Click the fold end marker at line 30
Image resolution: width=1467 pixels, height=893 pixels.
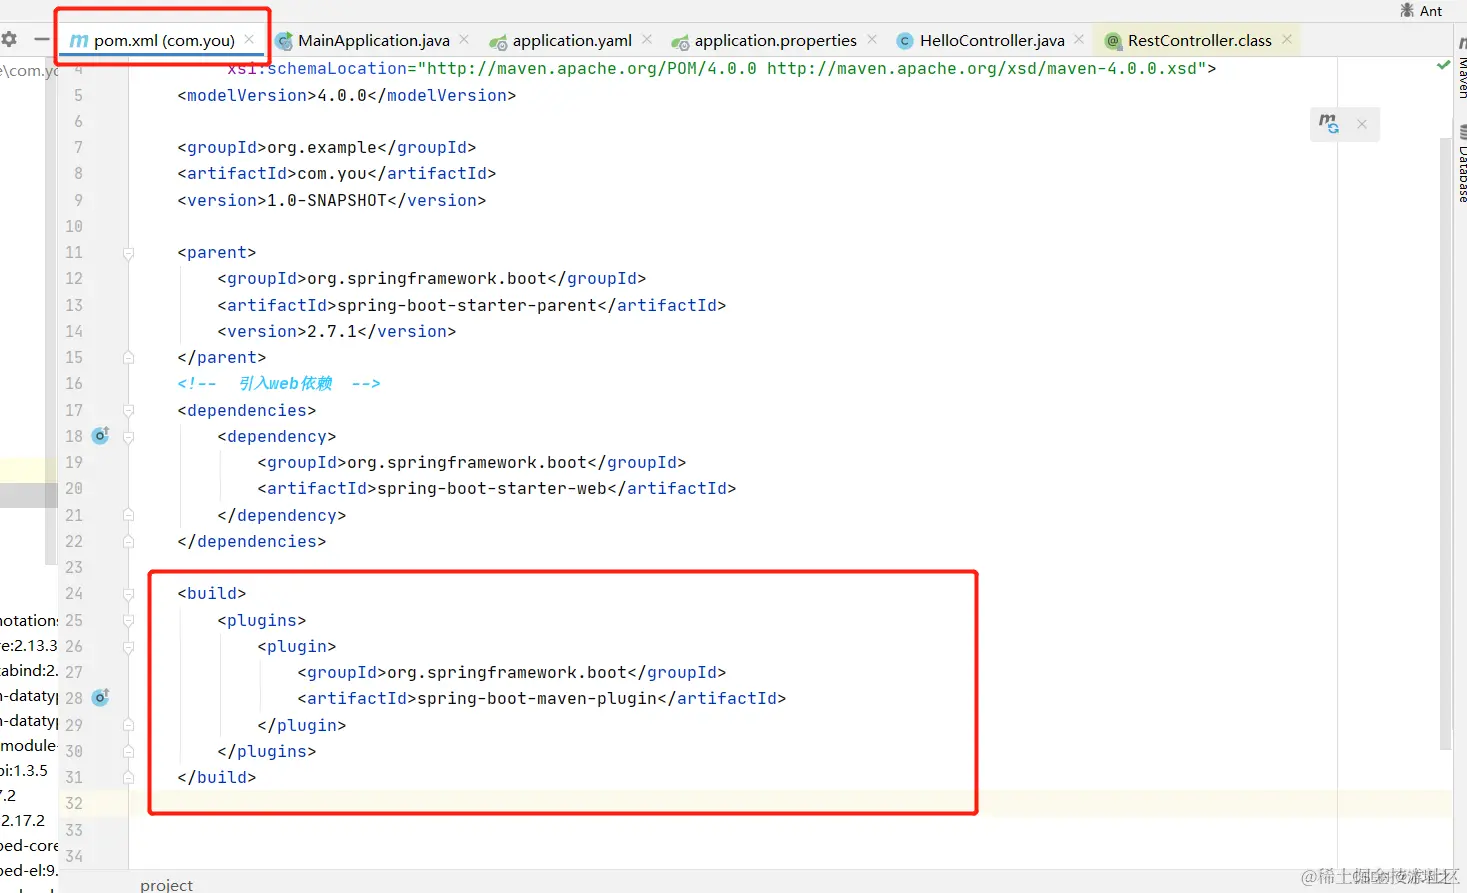tap(128, 751)
